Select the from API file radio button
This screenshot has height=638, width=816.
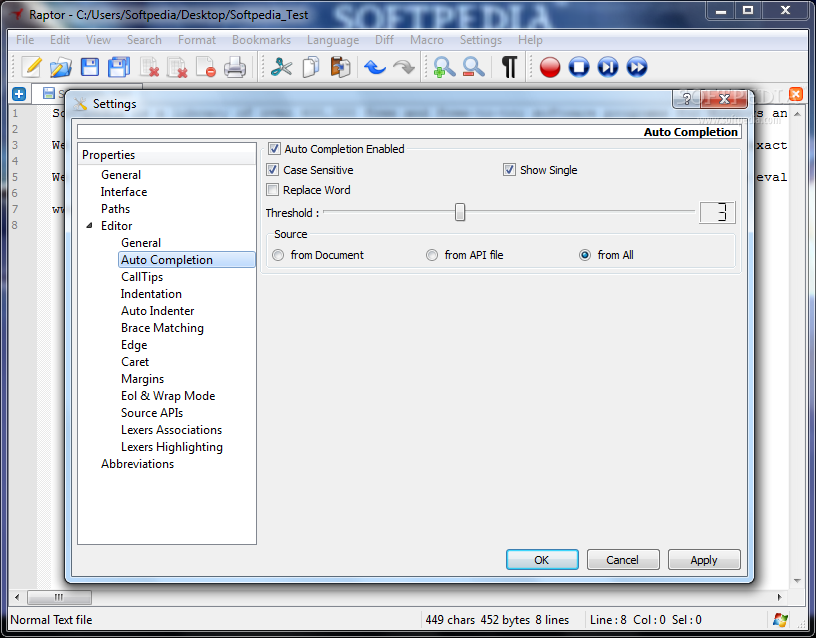tap(432, 255)
